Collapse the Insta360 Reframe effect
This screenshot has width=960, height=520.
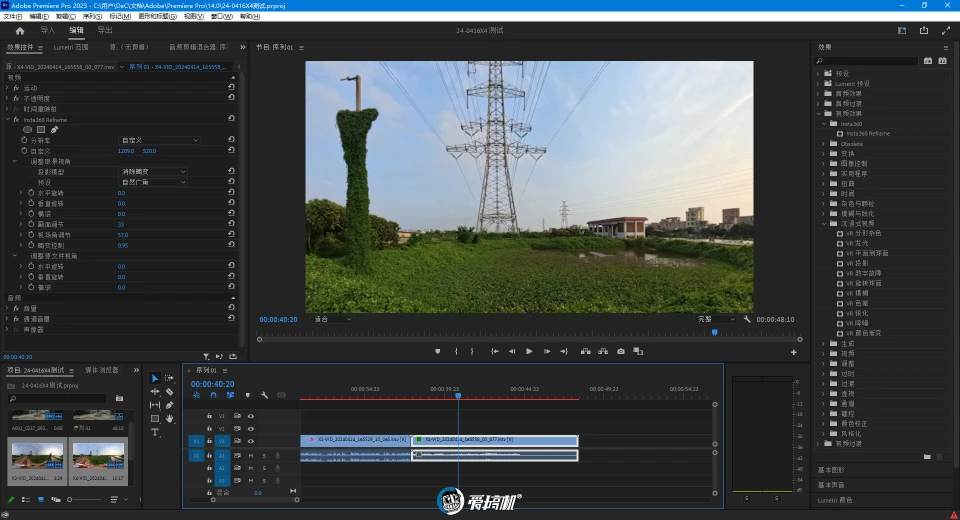8,119
